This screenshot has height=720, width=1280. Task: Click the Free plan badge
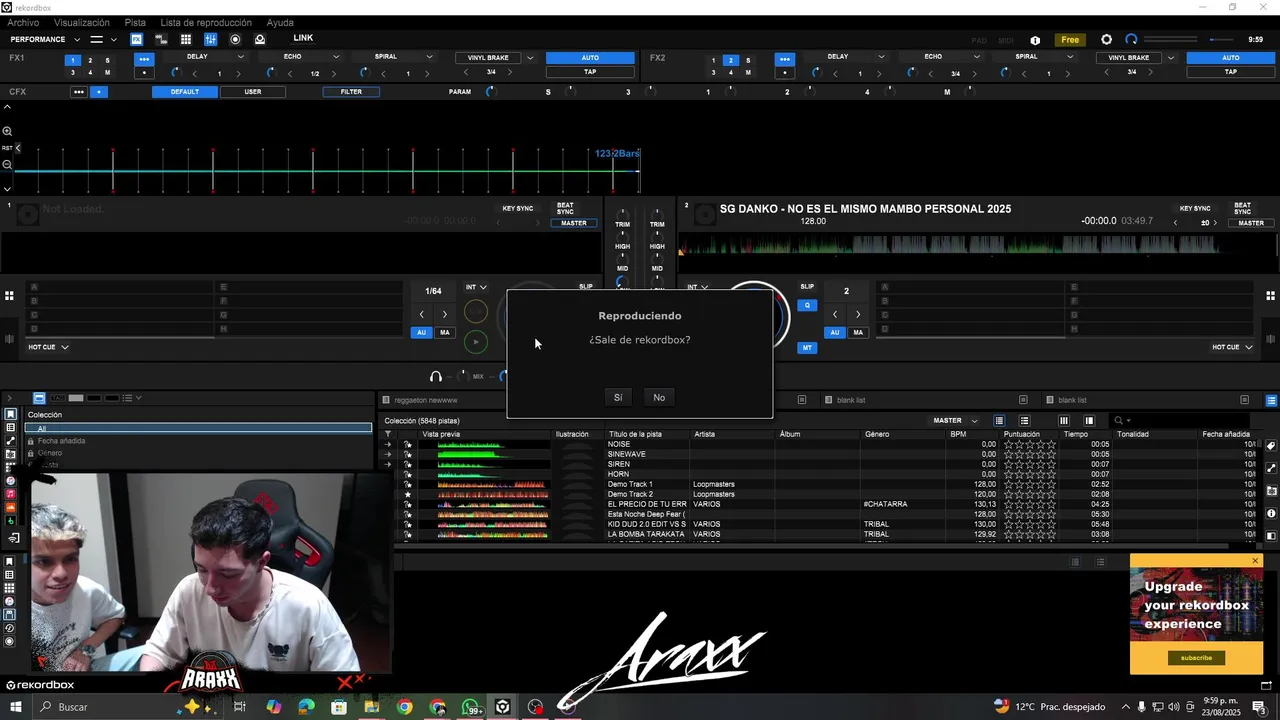pyautogui.click(x=1070, y=40)
